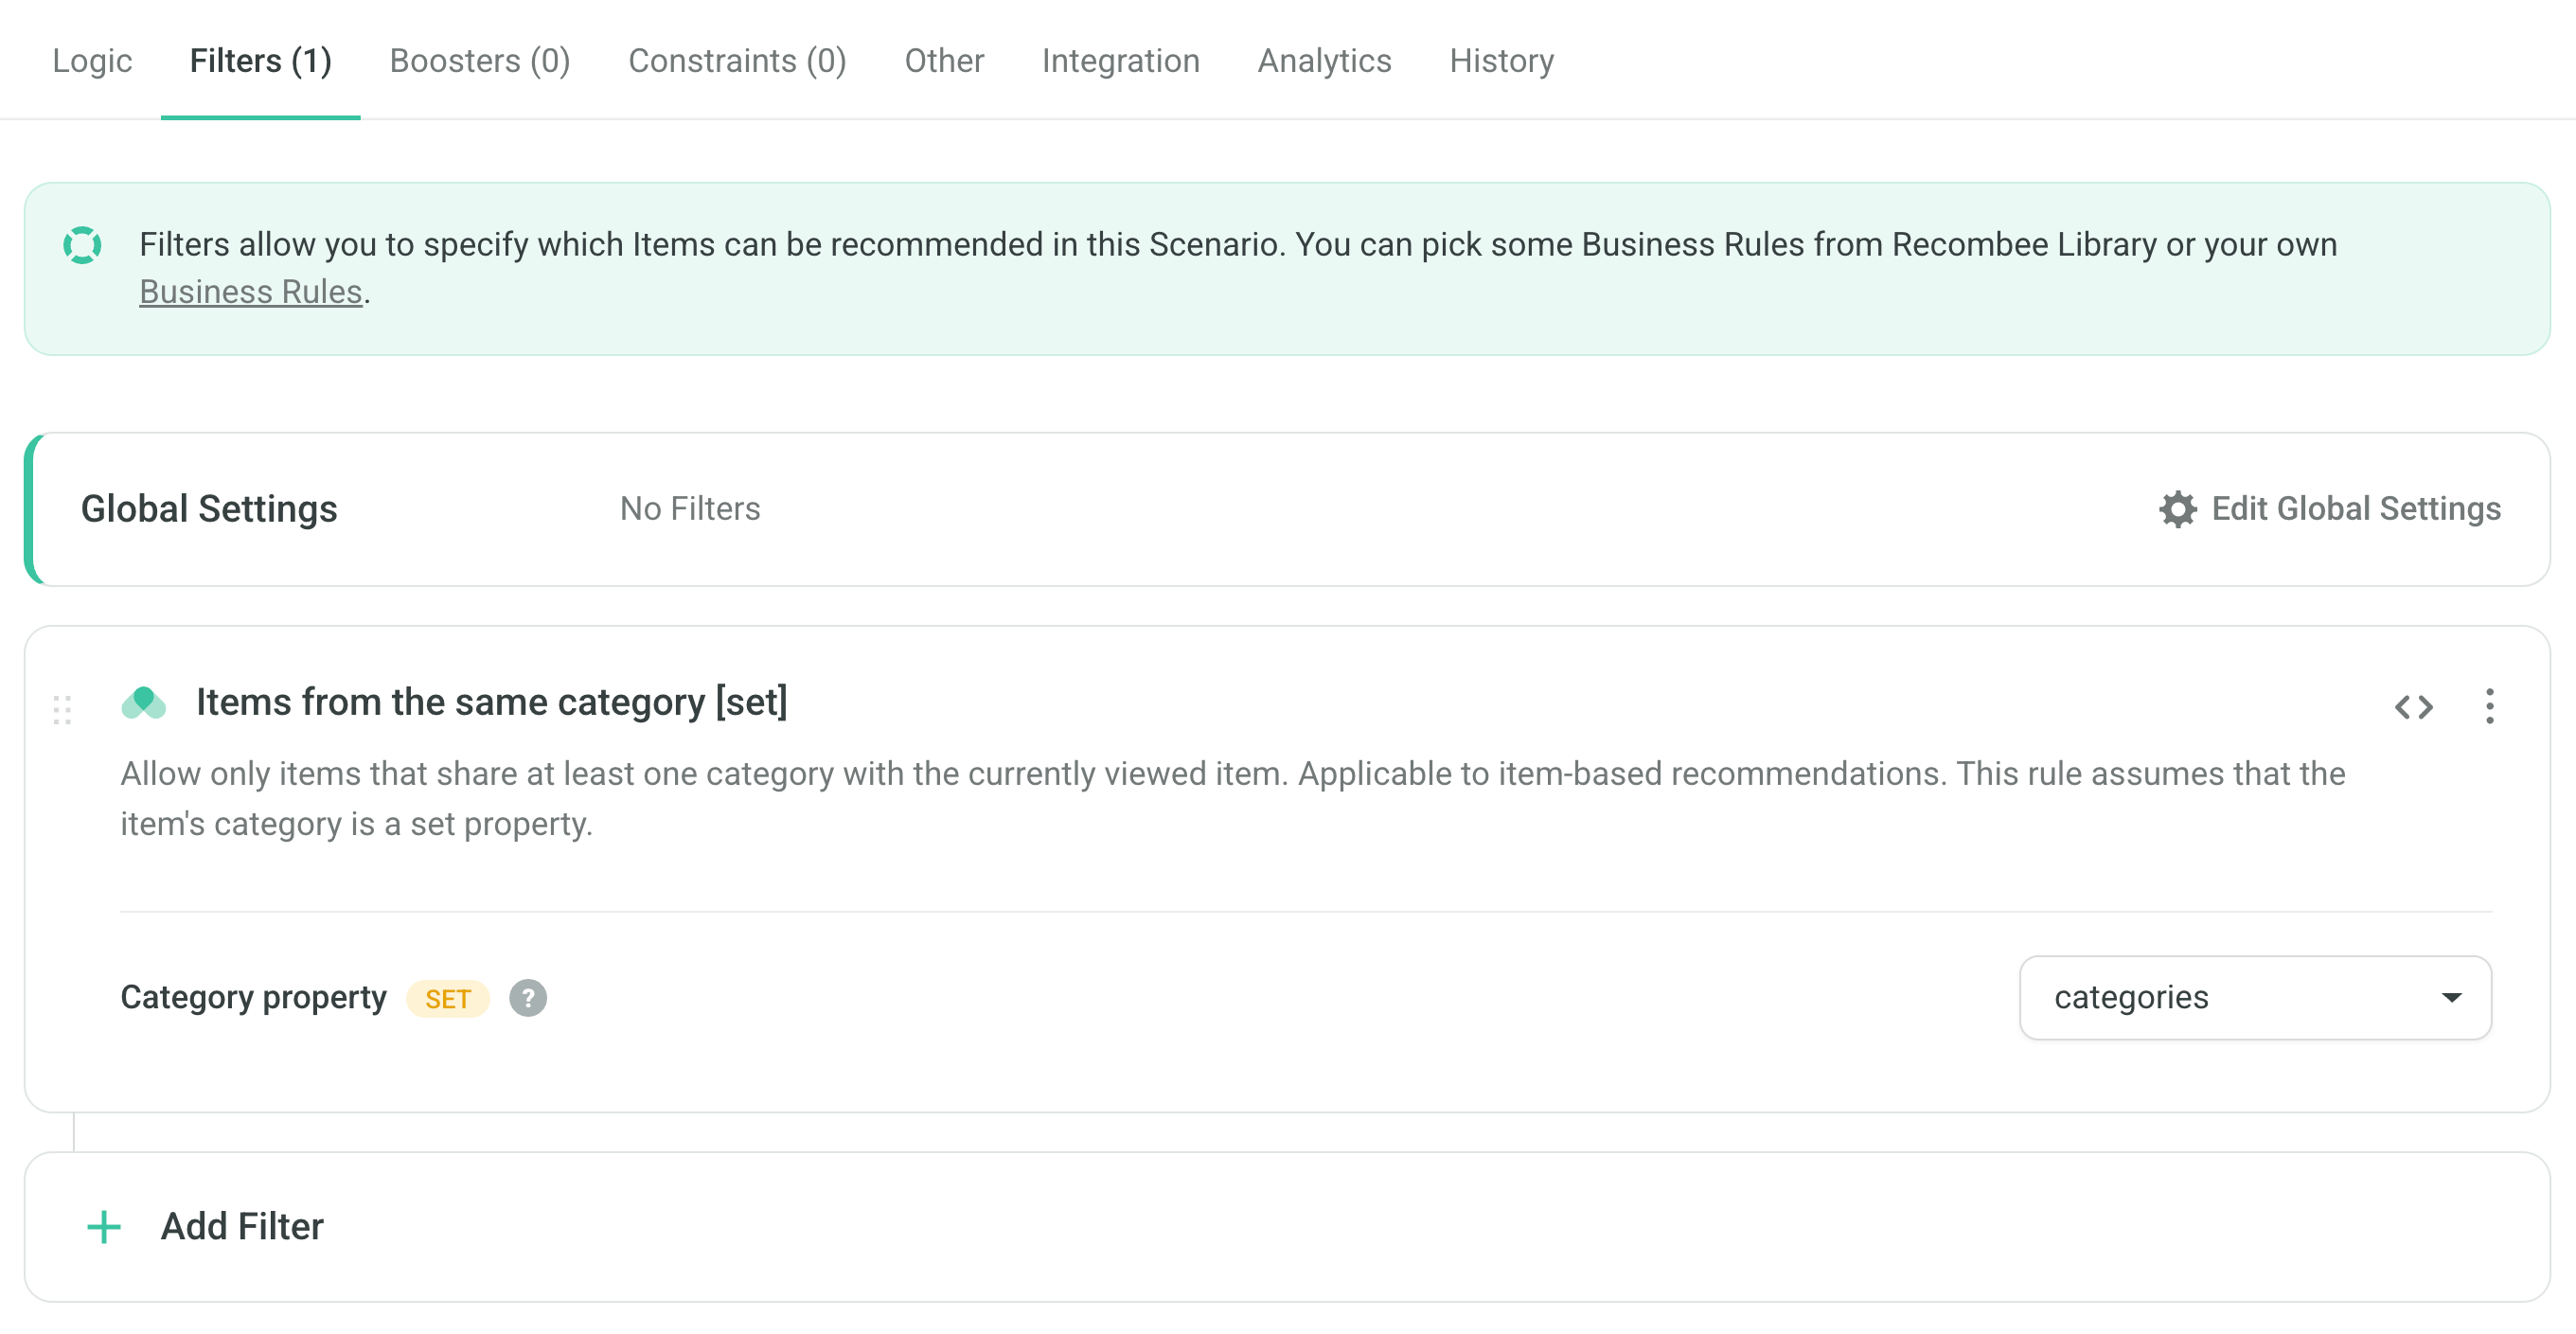Click the code view icon on the filter

coord(2417,706)
